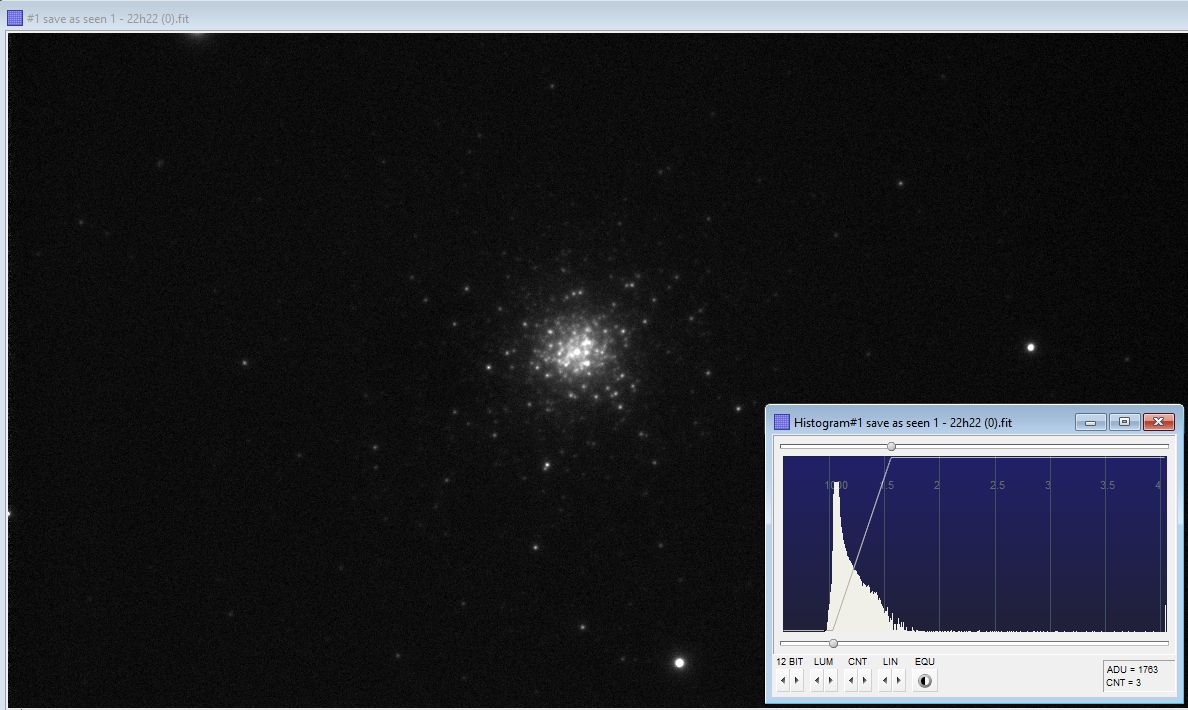Decrease LUM with the left arrow
This screenshot has width=1188, height=710.
click(x=818, y=681)
